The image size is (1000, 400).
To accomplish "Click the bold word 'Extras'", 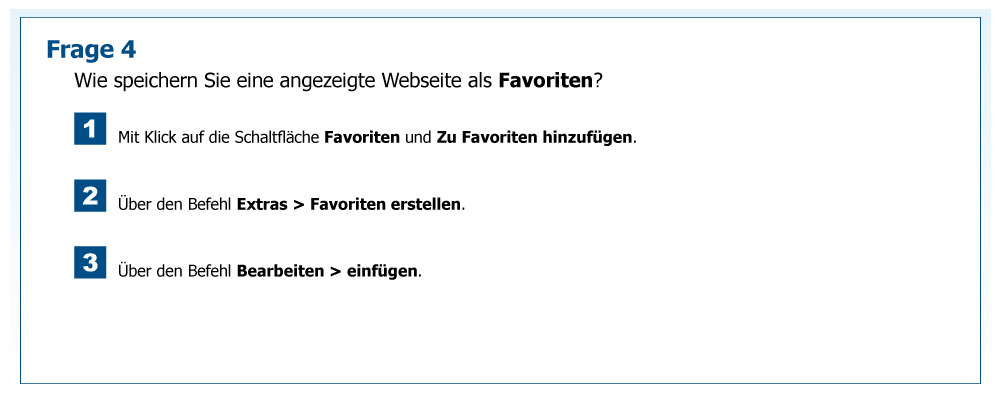I will 261,204.
